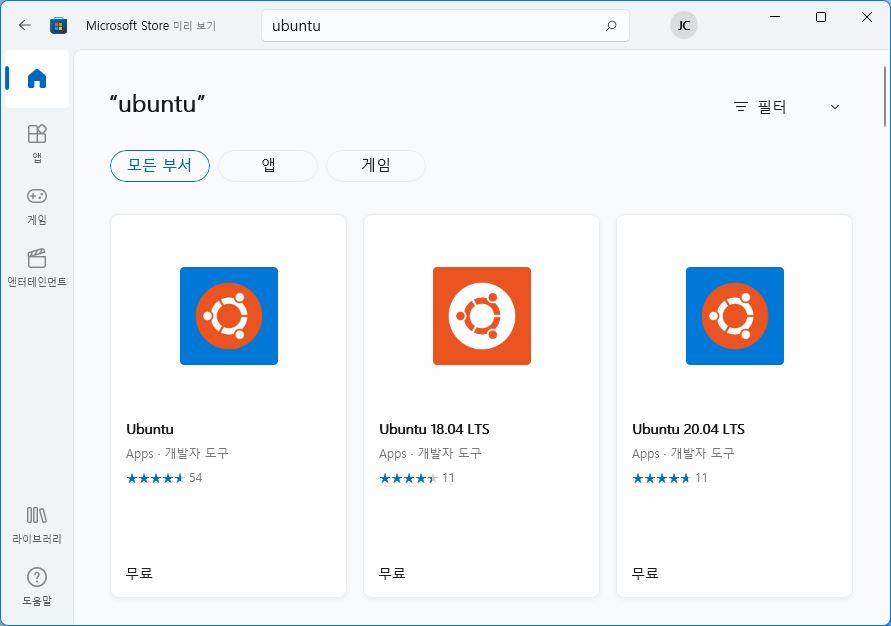This screenshot has height=626, width=891.
Task: Go back with the arrow icon
Action: pyautogui.click(x=24, y=26)
